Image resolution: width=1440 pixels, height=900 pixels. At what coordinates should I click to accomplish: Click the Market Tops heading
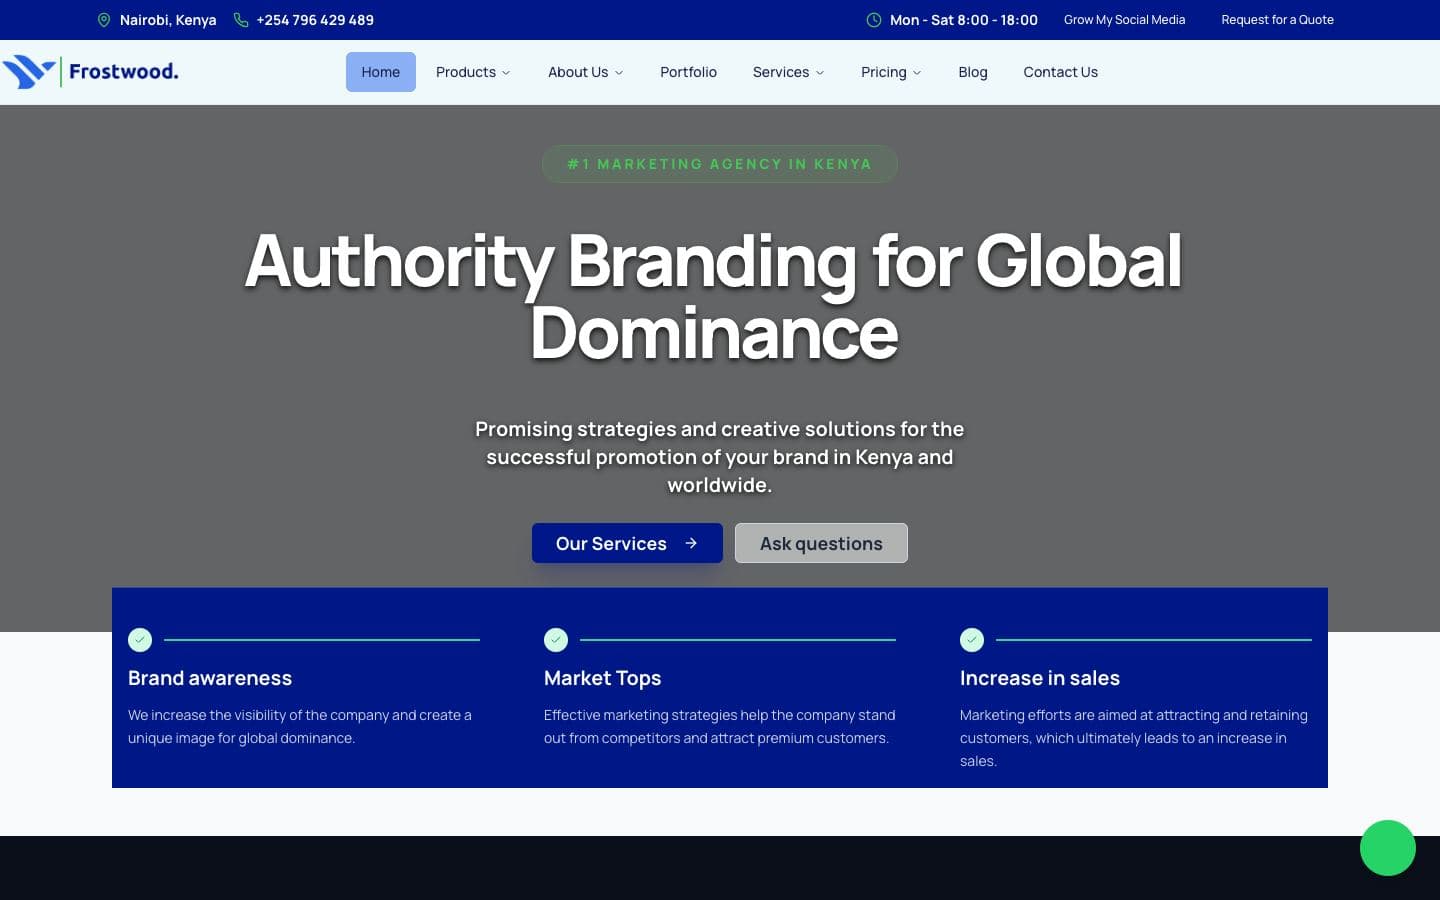pyautogui.click(x=602, y=678)
